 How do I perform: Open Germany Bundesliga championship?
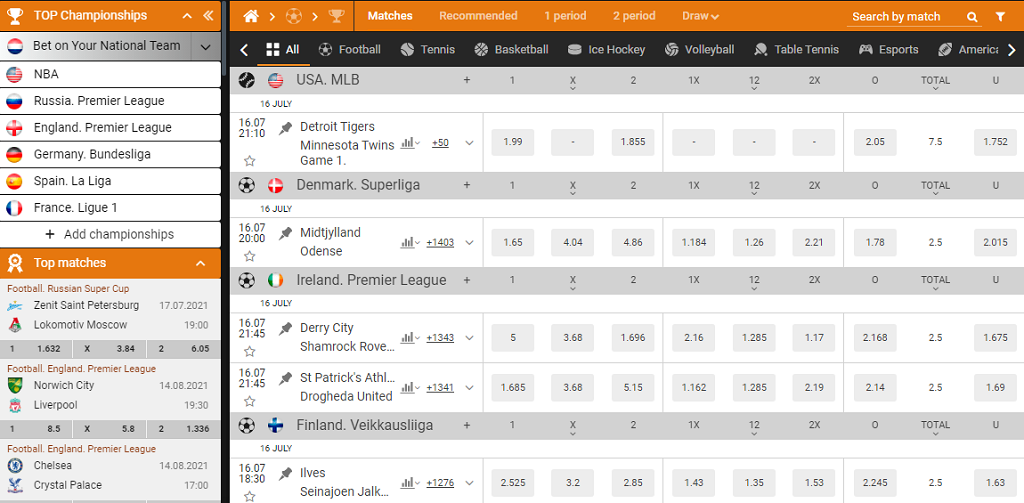coord(110,155)
